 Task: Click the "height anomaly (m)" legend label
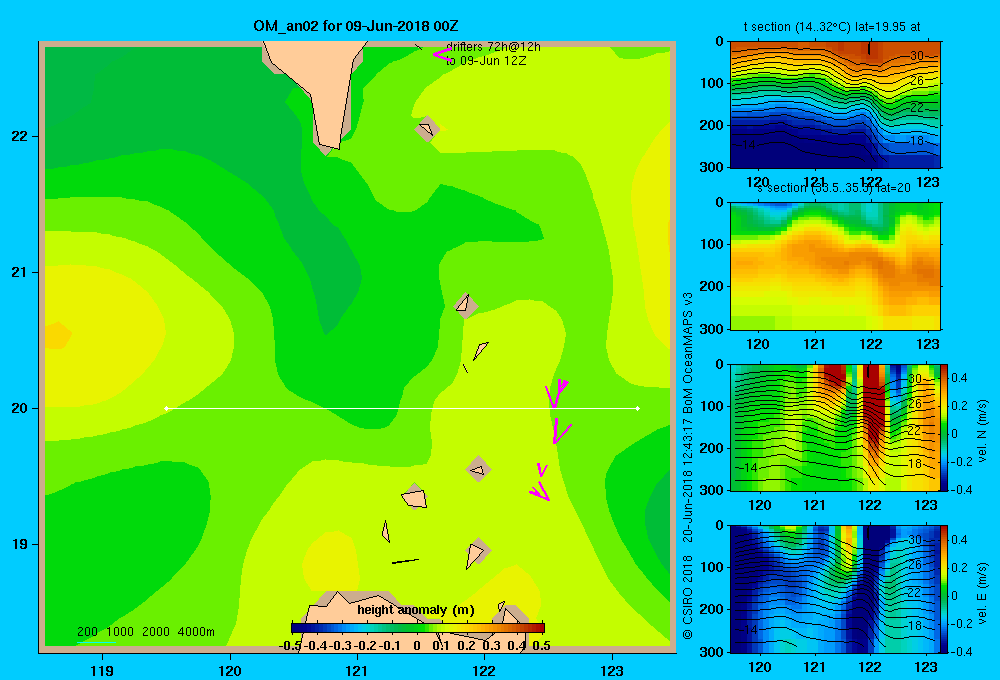pyautogui.click(x=416, y=610)
